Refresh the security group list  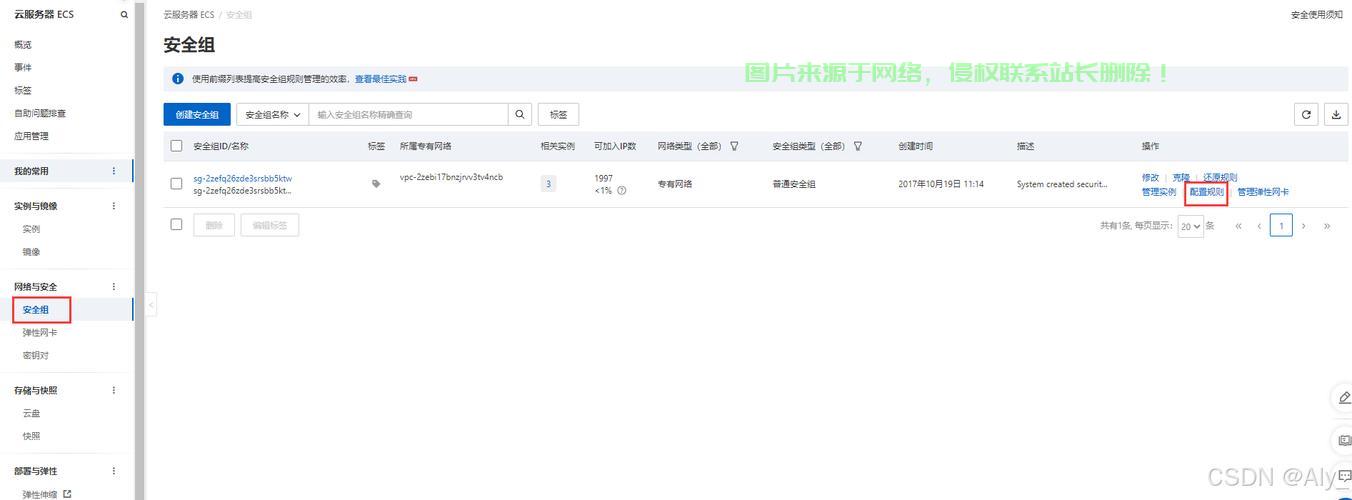point(1305,114)
